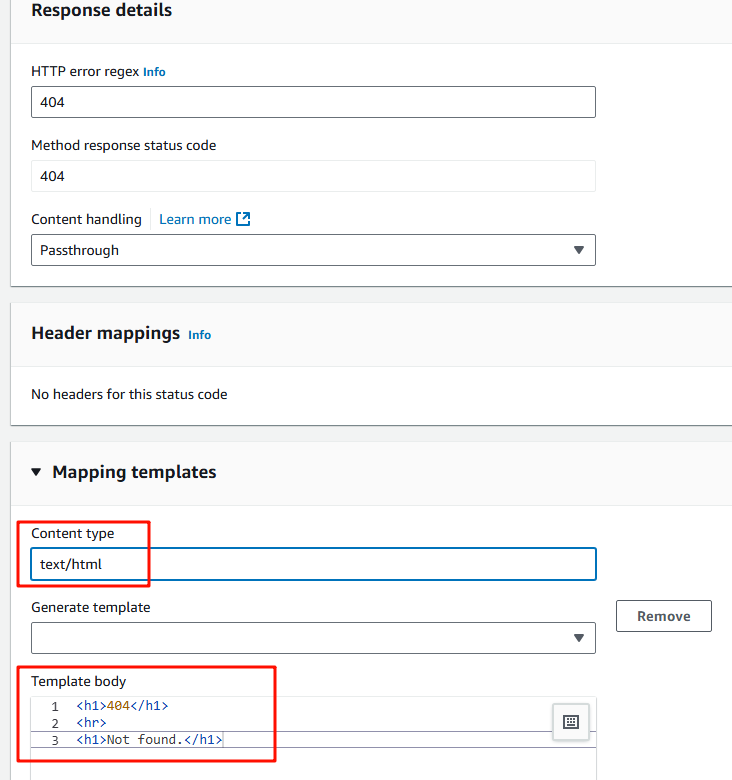
Task: Place cursor on the <hr> code line
Action: click(x=92, y=723)
